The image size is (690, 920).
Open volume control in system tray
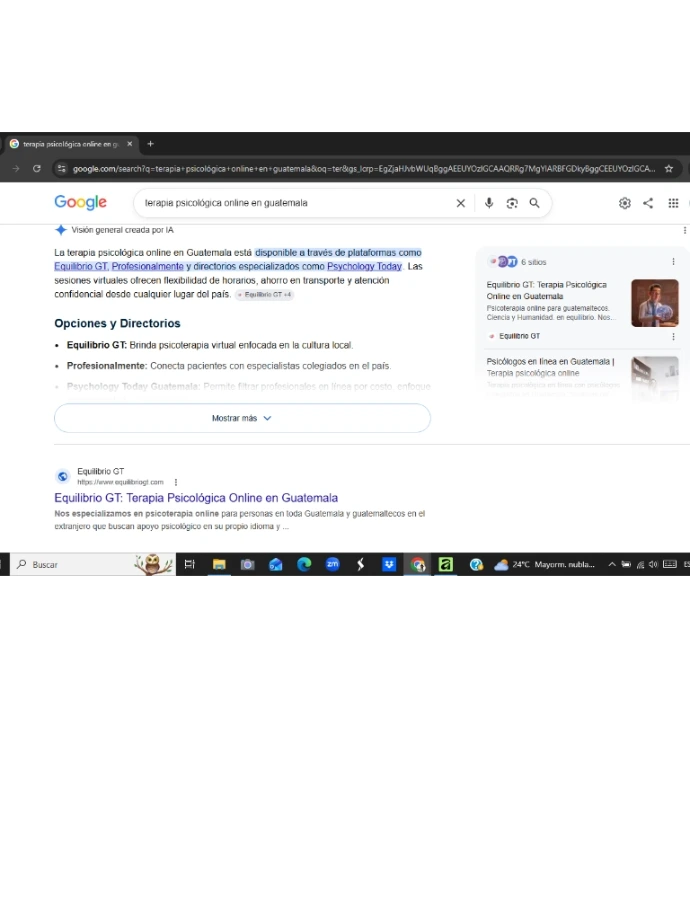point(653,564)
